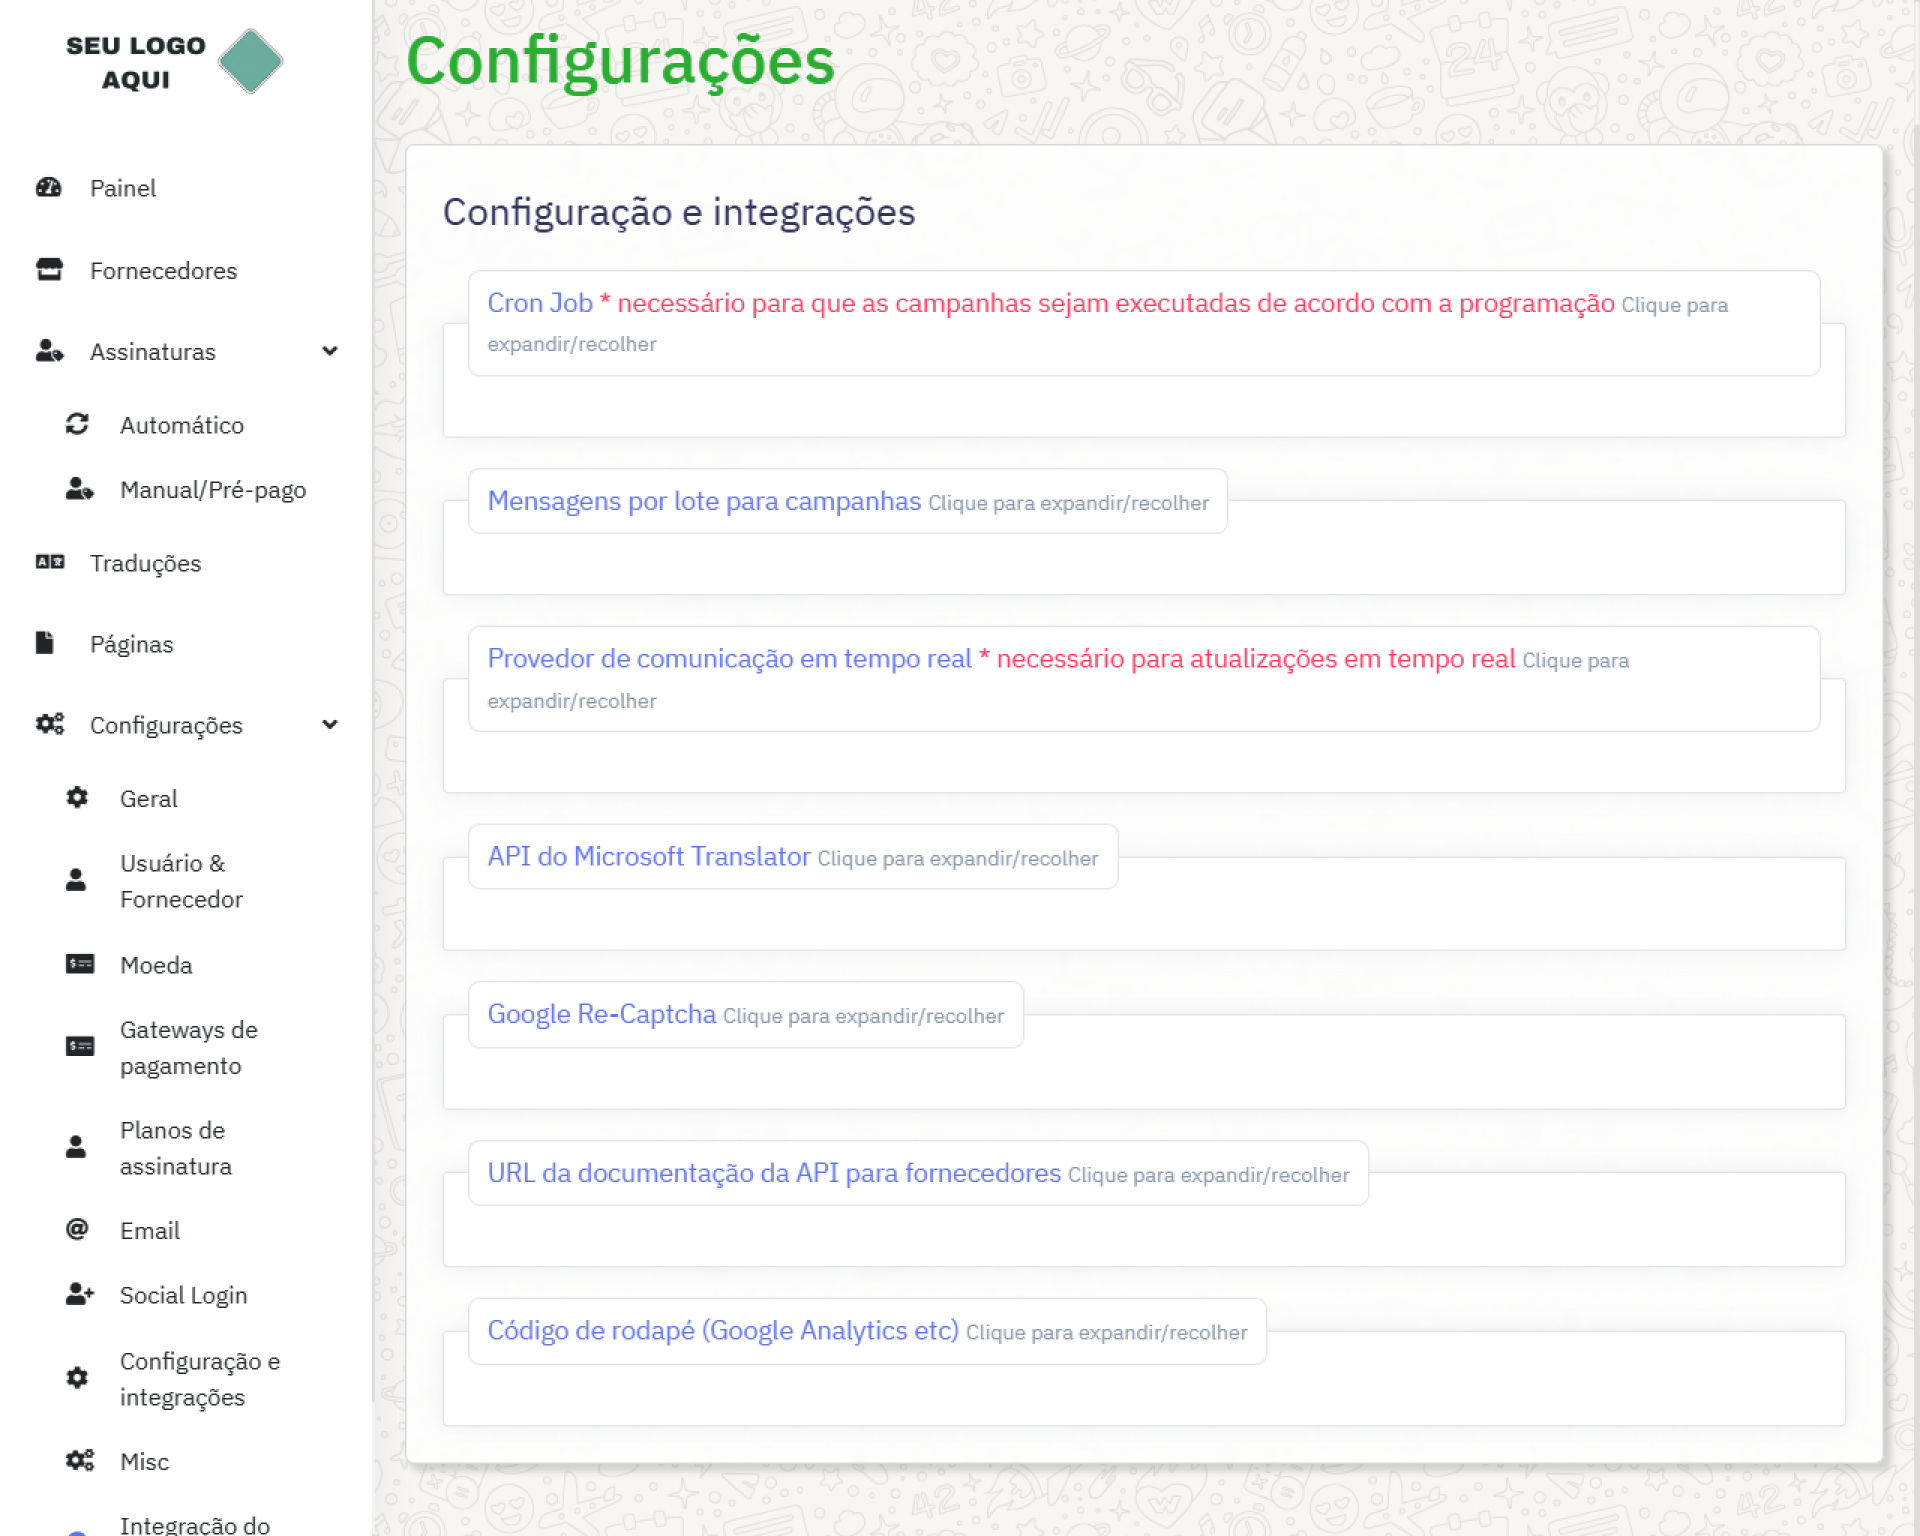The width and height of the screenshot is (1920, 1536).
Task: Click the Painel dashboard gauge icon
Action: click(x=49, y=188)
